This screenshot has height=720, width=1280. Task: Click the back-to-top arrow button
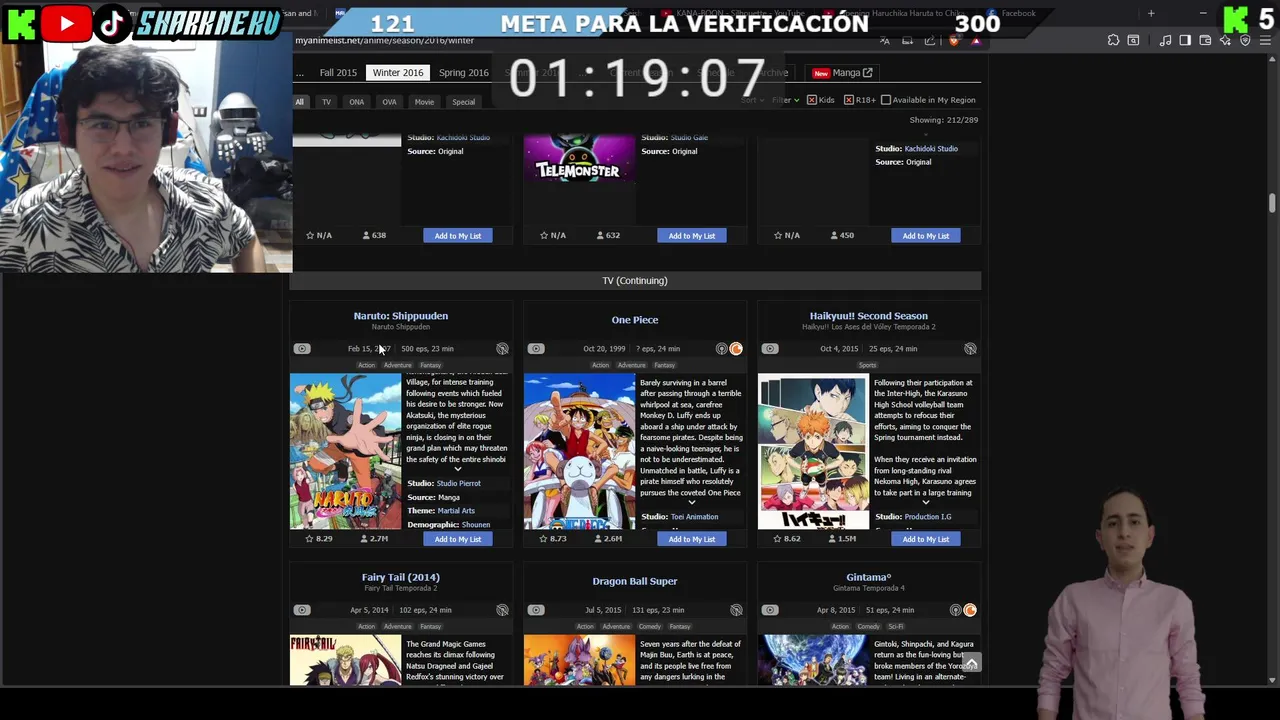click(x=971, y=663)
